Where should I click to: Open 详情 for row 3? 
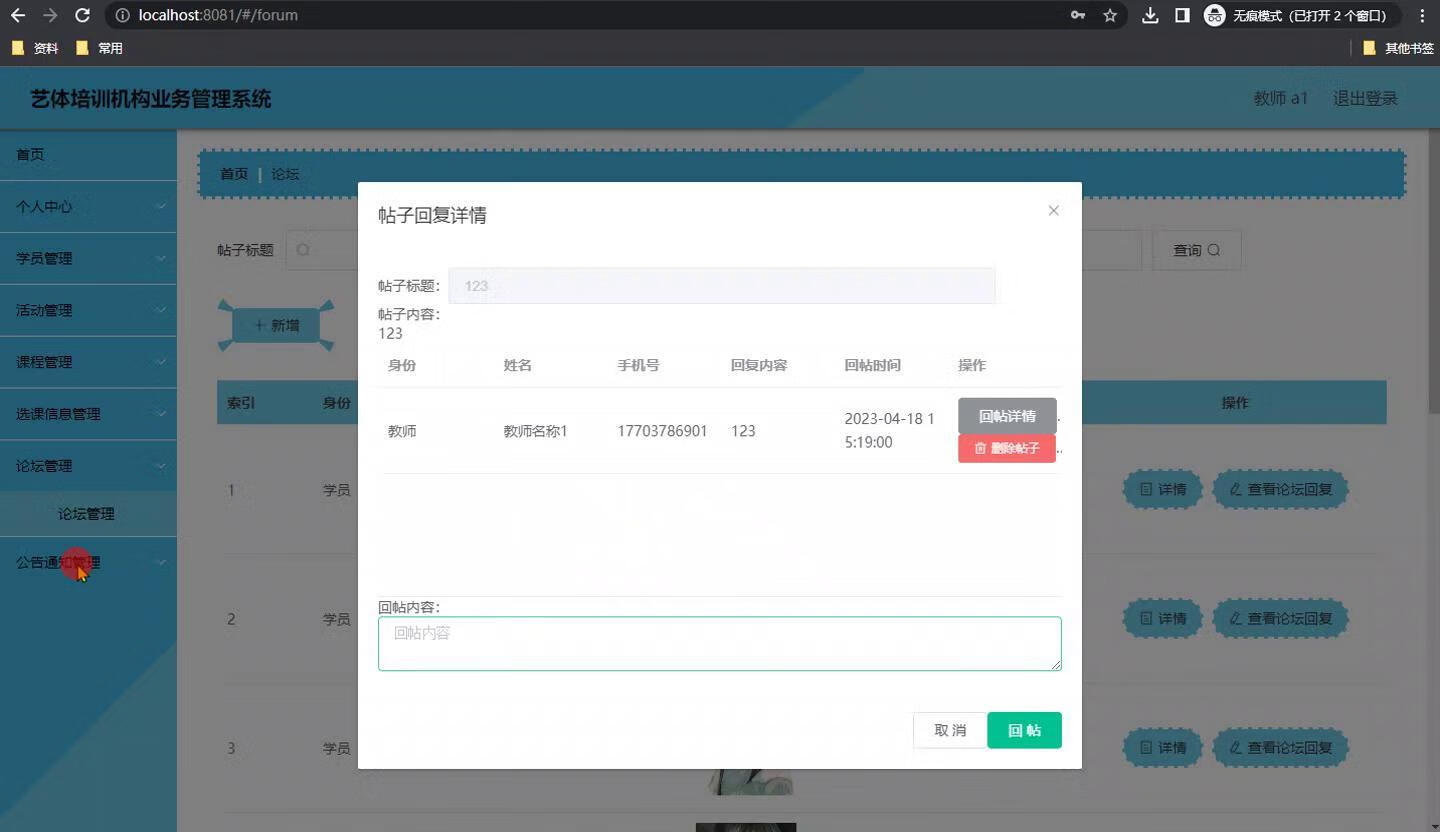[x=1162, y=748]
